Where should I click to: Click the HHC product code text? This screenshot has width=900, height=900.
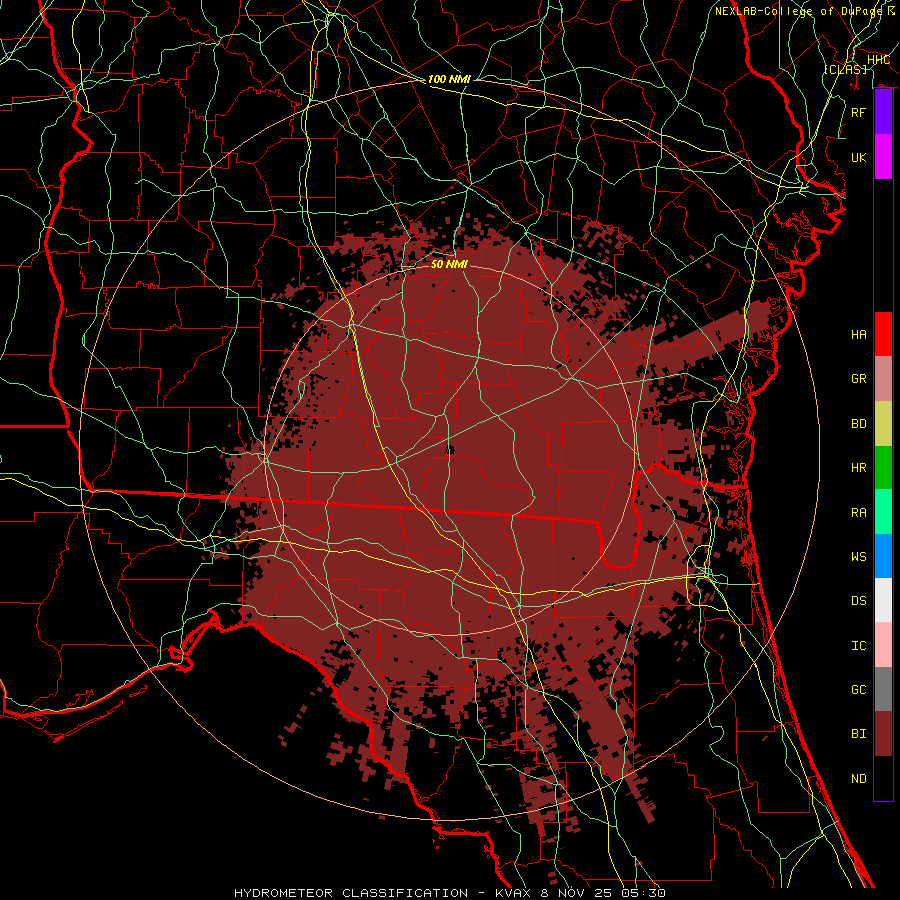878,60
